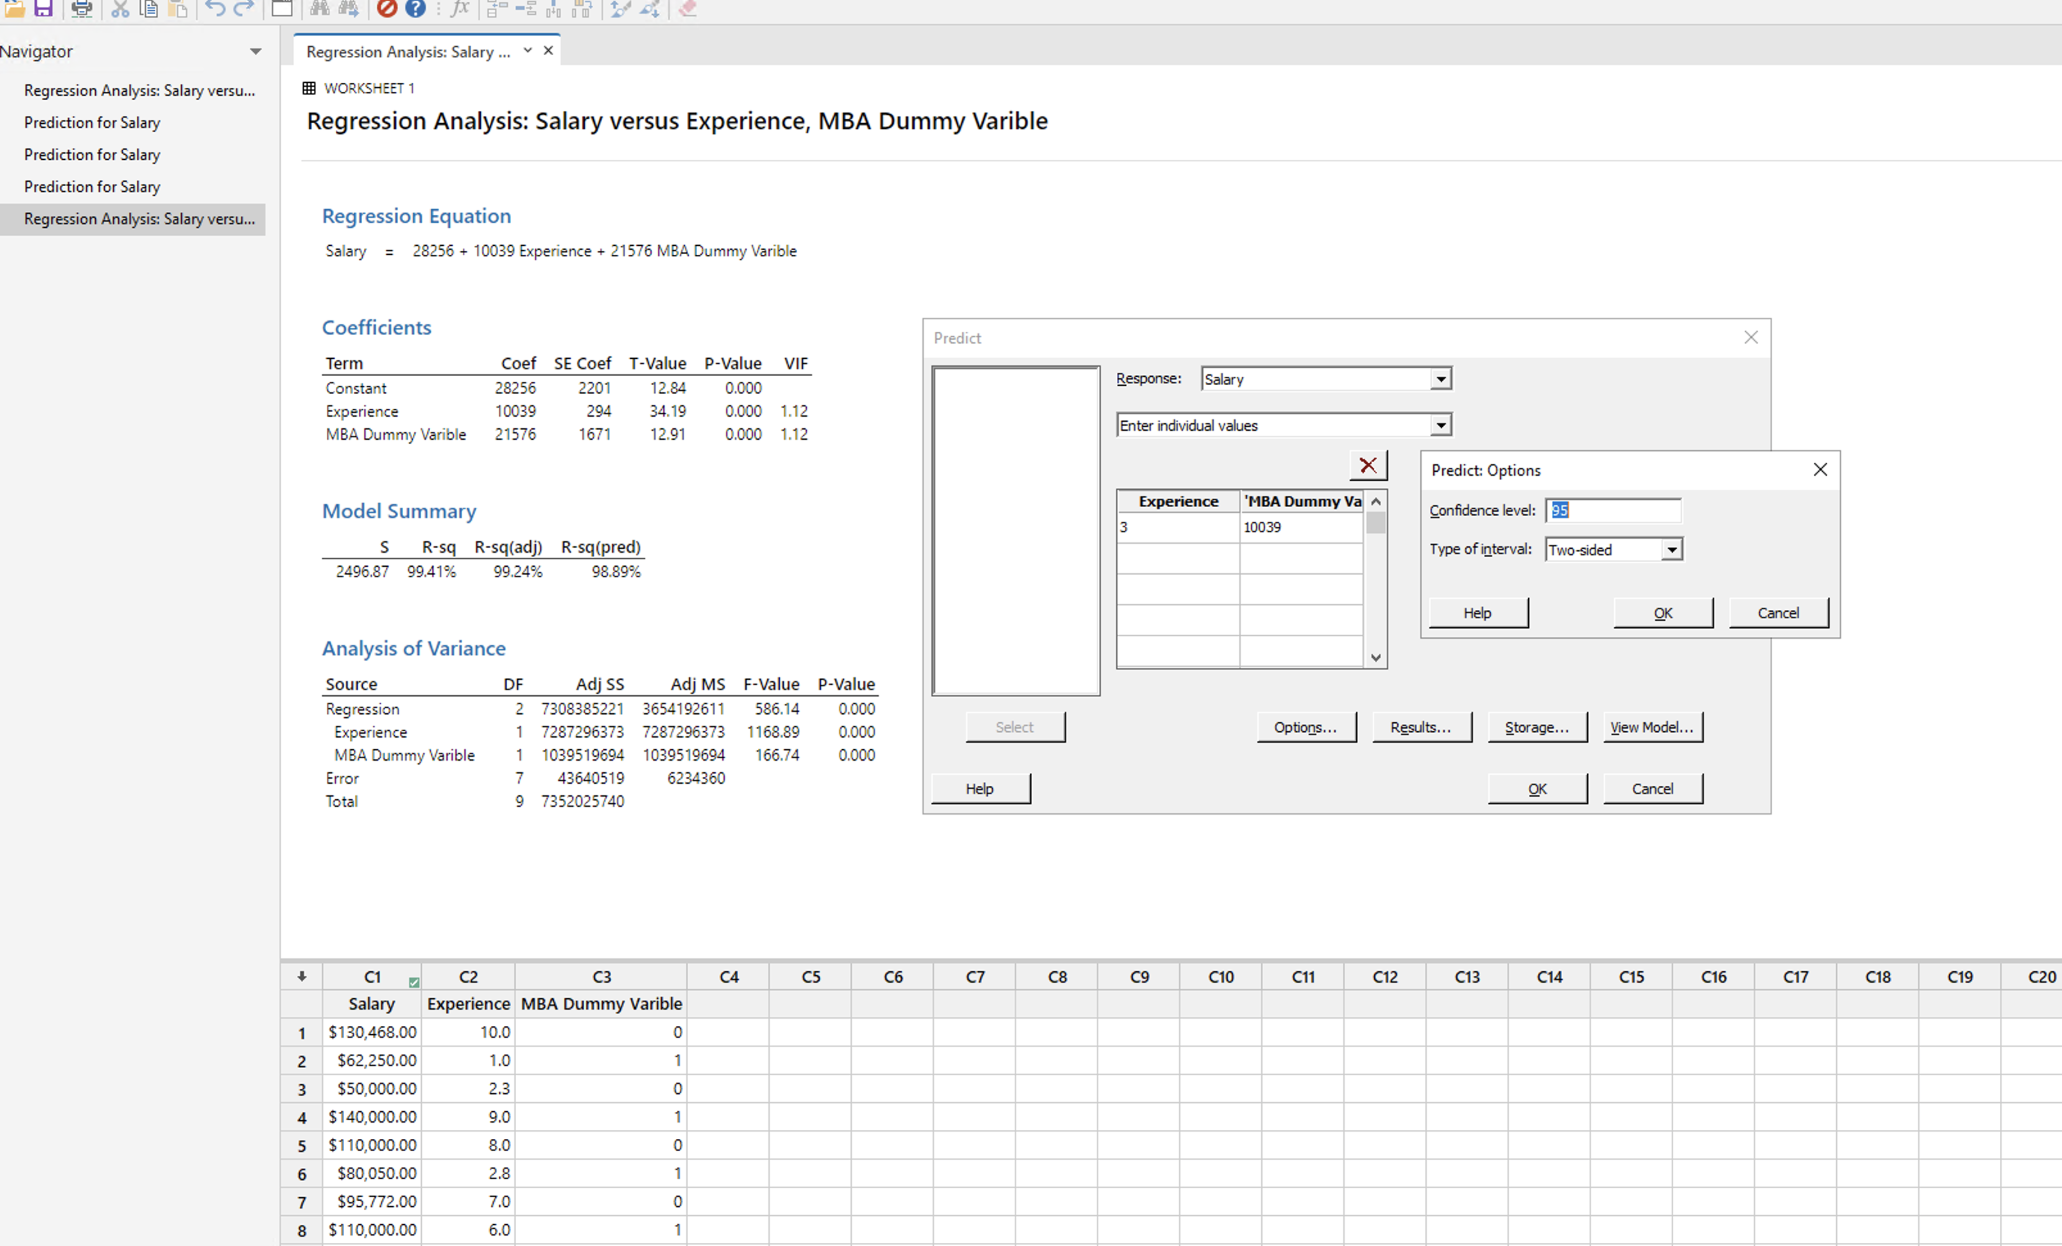Clear the prediction values row

[1368, 464]
